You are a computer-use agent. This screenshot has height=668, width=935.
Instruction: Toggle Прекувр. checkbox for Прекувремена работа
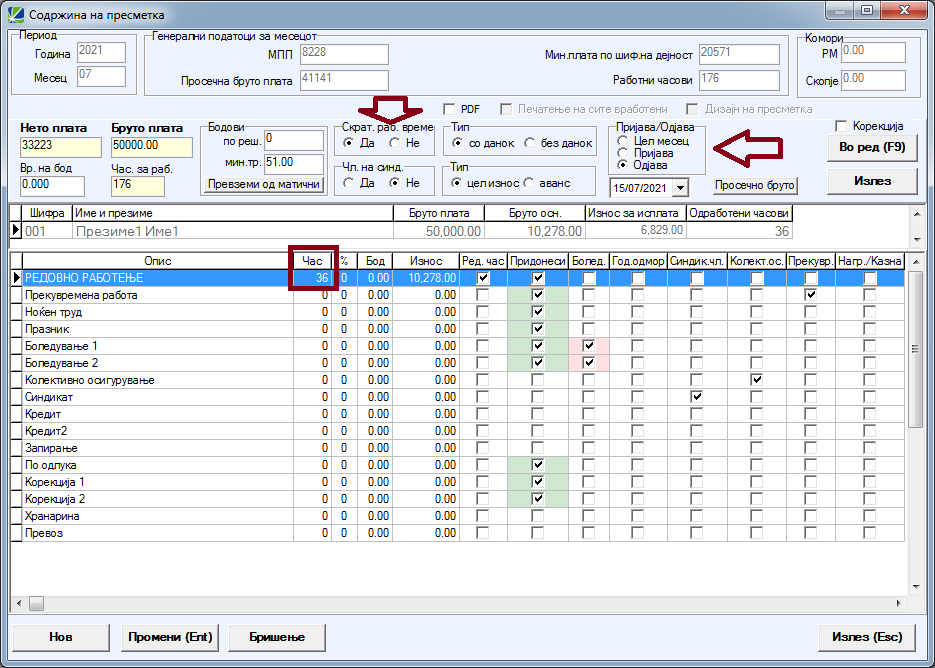(x=810, y=295)
